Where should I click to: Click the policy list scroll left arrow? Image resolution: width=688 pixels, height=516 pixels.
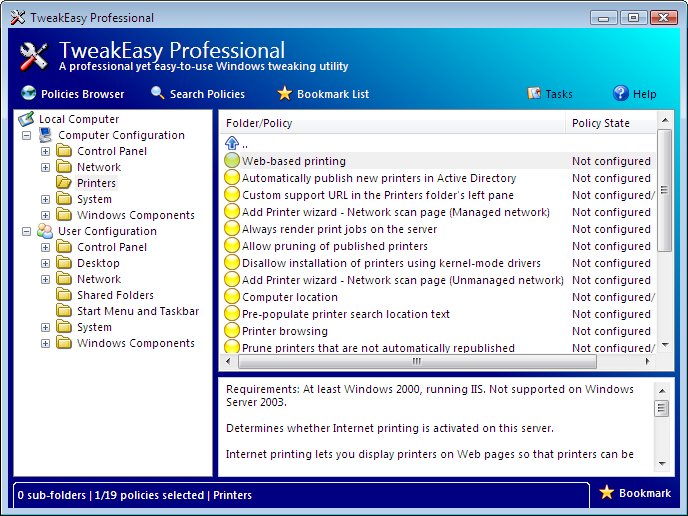click(228, 362)
